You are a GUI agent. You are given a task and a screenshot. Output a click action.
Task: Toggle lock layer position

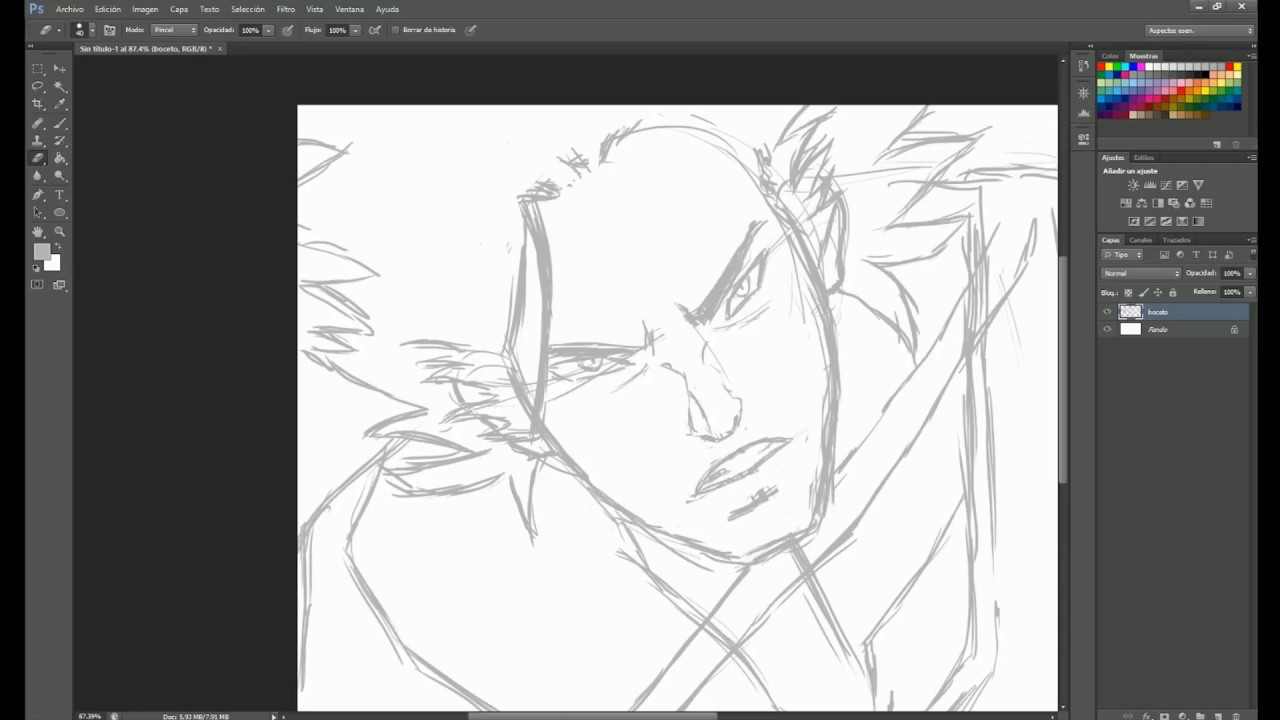(1158, 293)
